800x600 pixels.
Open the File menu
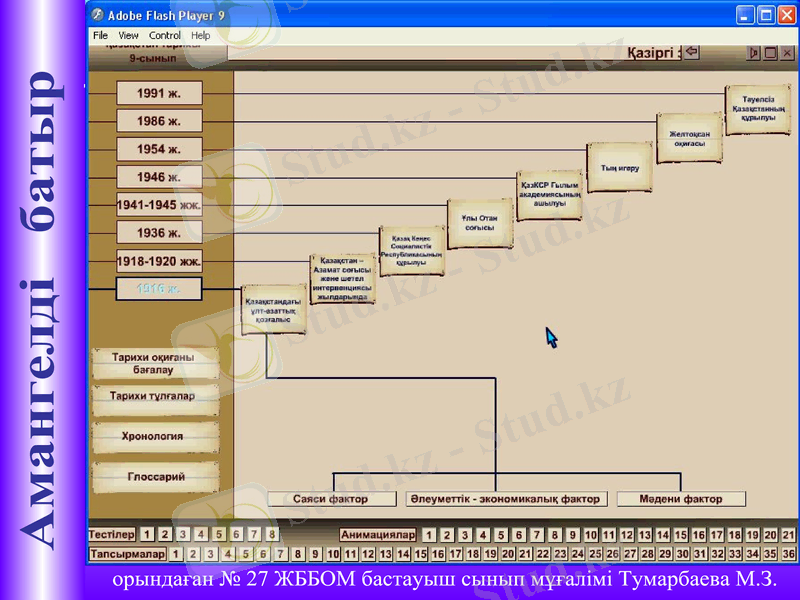(100, 35)
